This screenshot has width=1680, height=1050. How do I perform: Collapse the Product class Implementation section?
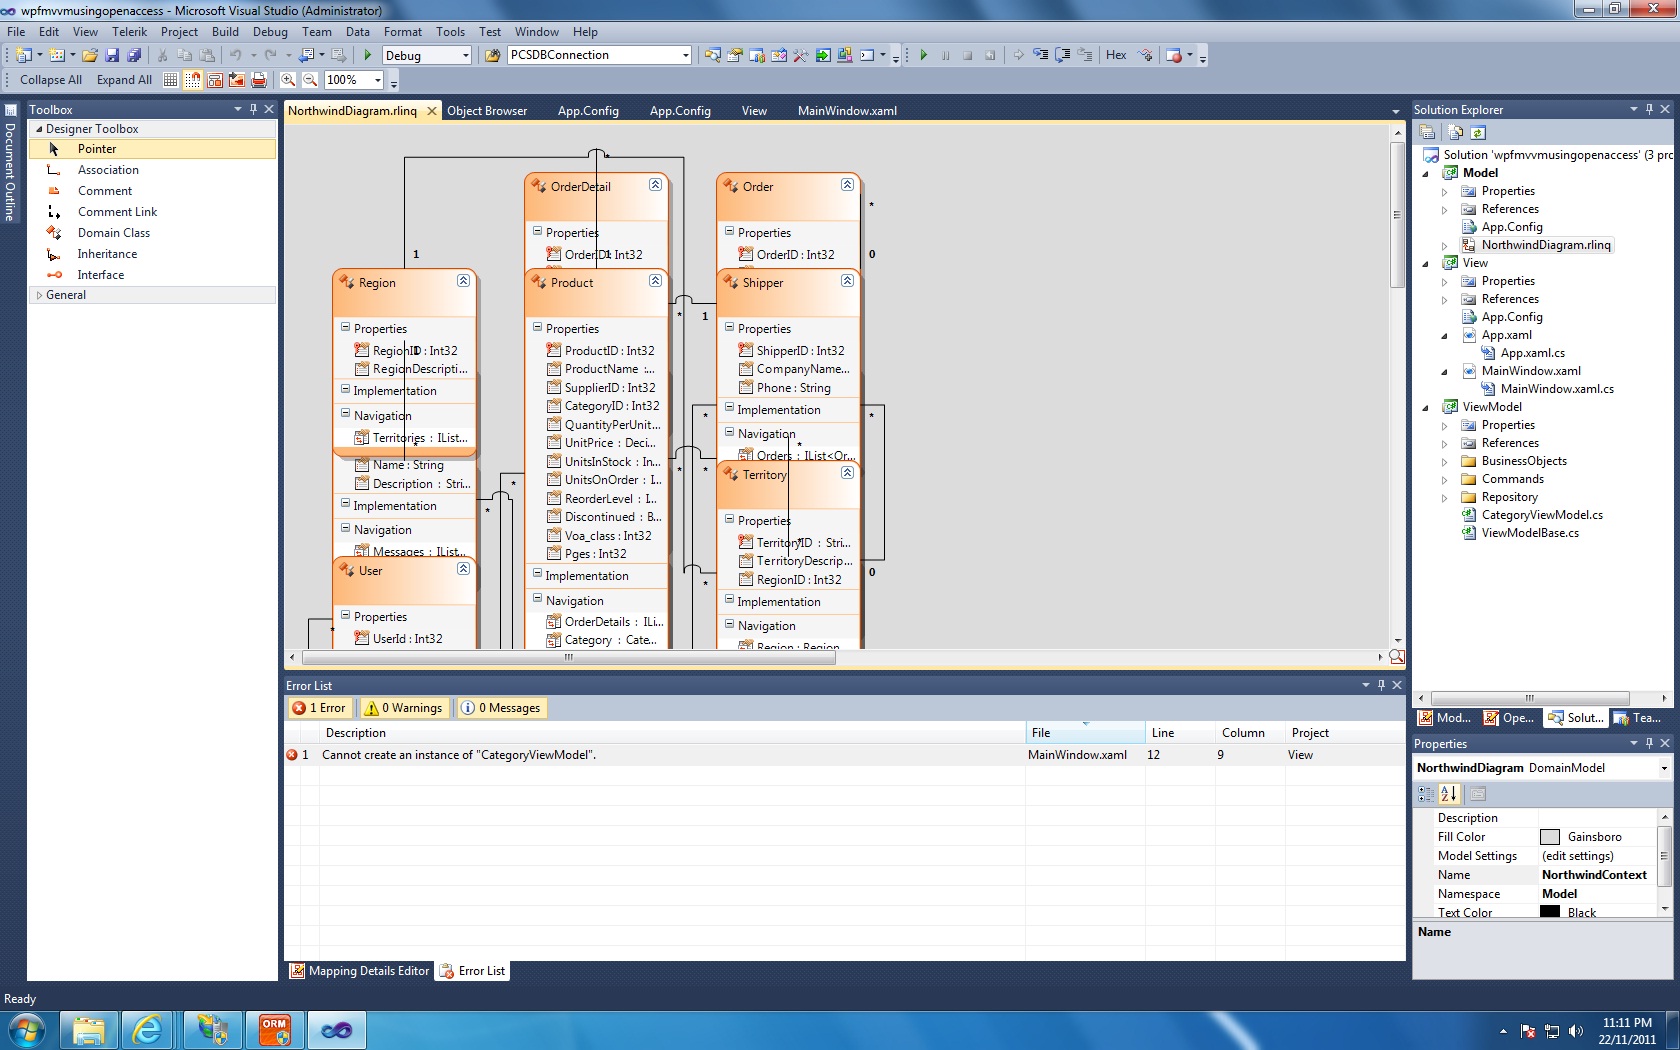pos(537,574)
